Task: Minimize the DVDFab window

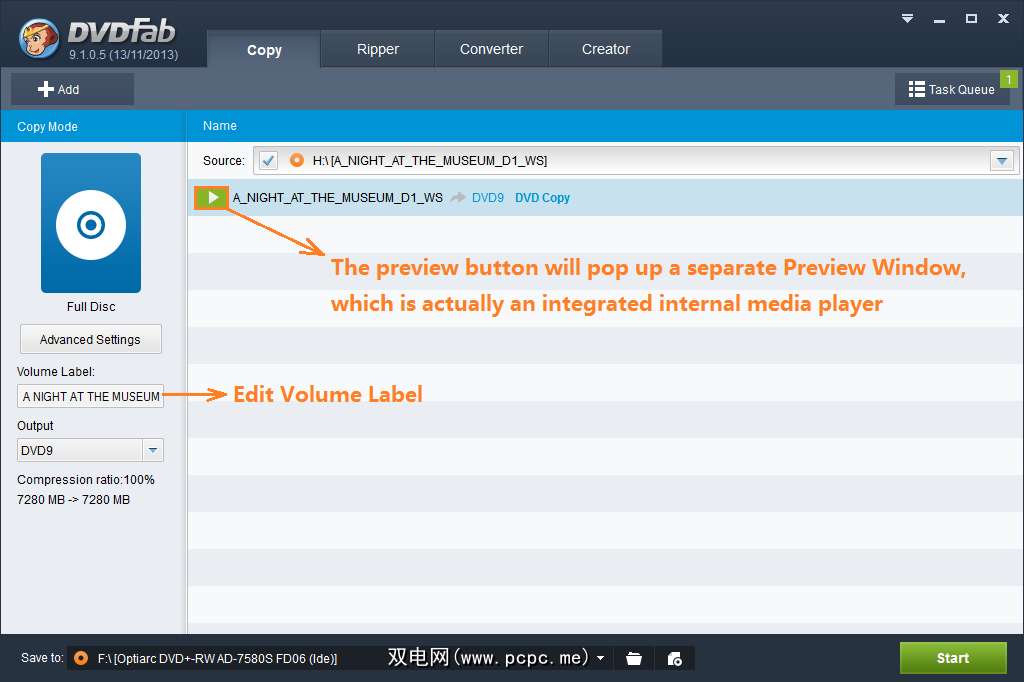Action: pyautogui.click(x=939, y=19)
